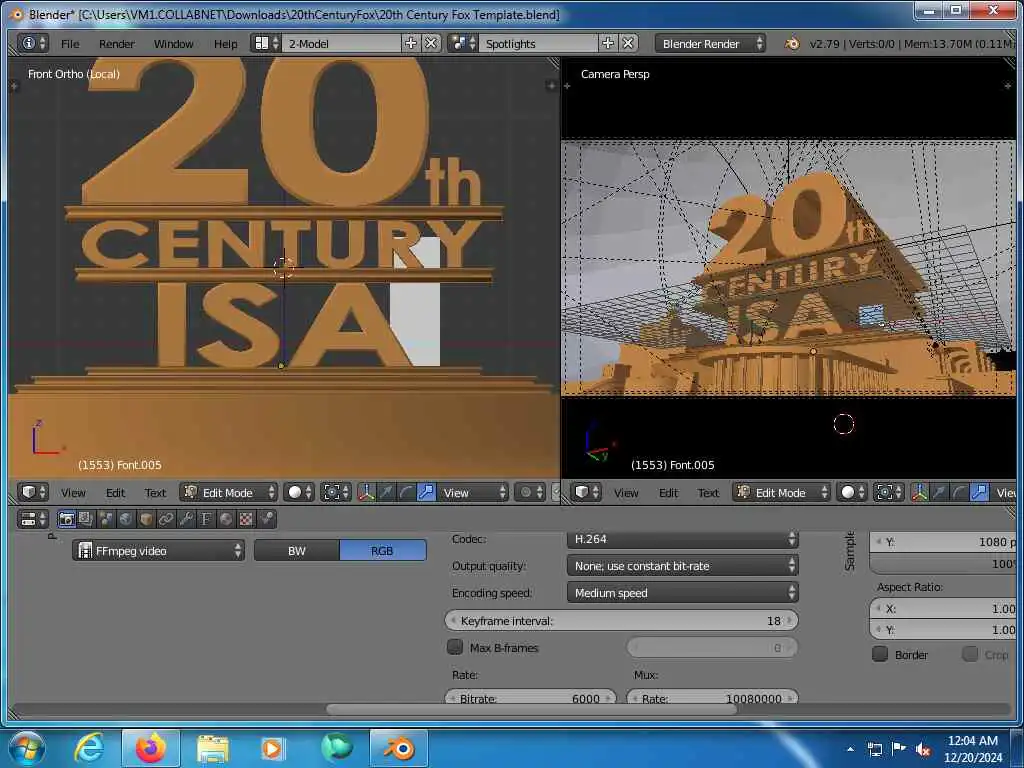The width and height of the screenshot is (1024, 768).
Task: Select translate manipulator in left viewport
Action: click(x=387, y=492)
